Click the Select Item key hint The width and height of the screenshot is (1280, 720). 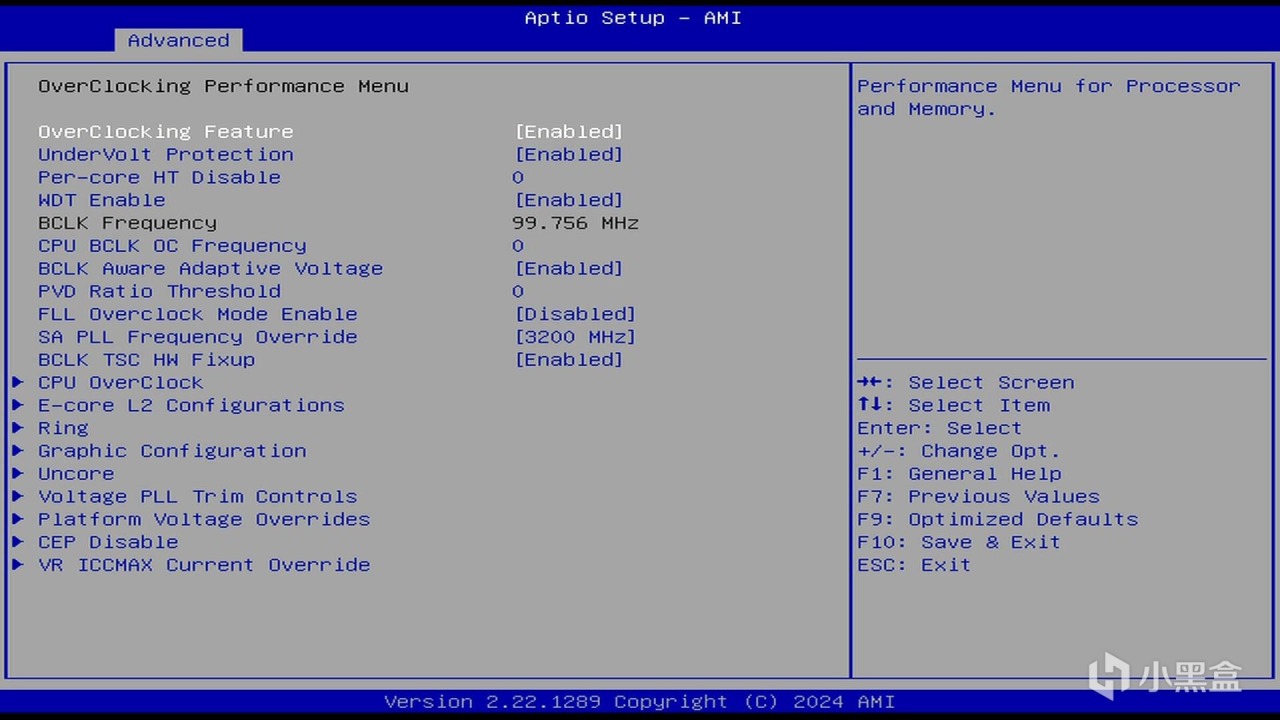pos(953,406)
